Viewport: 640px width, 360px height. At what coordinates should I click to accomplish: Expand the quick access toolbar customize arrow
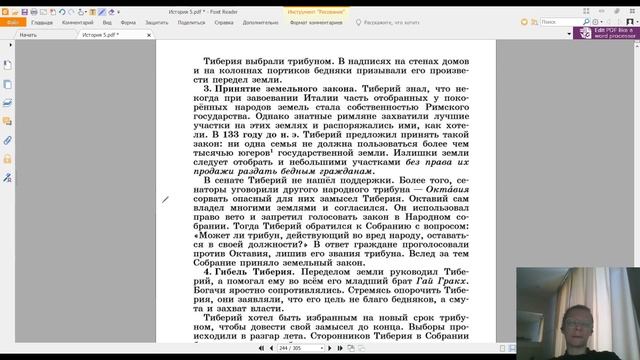(118, 12)
